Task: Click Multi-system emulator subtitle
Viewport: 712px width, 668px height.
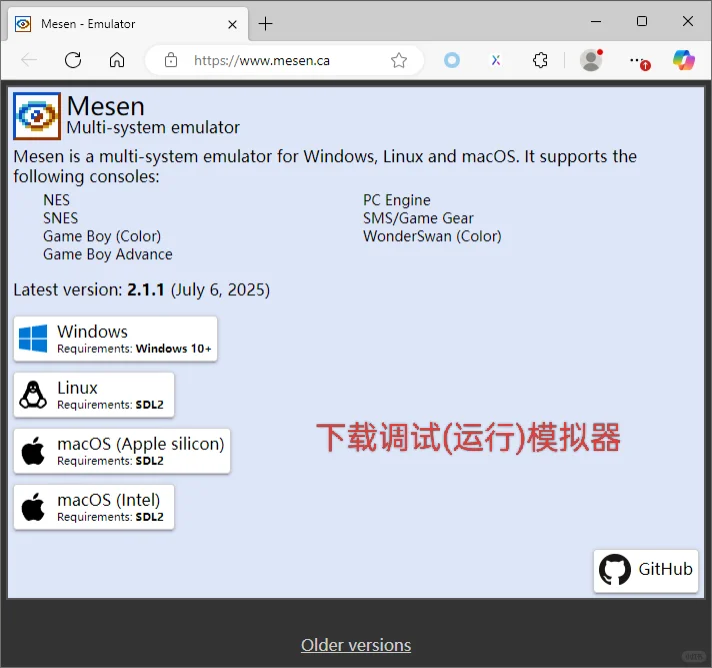Action: point(153,128)
